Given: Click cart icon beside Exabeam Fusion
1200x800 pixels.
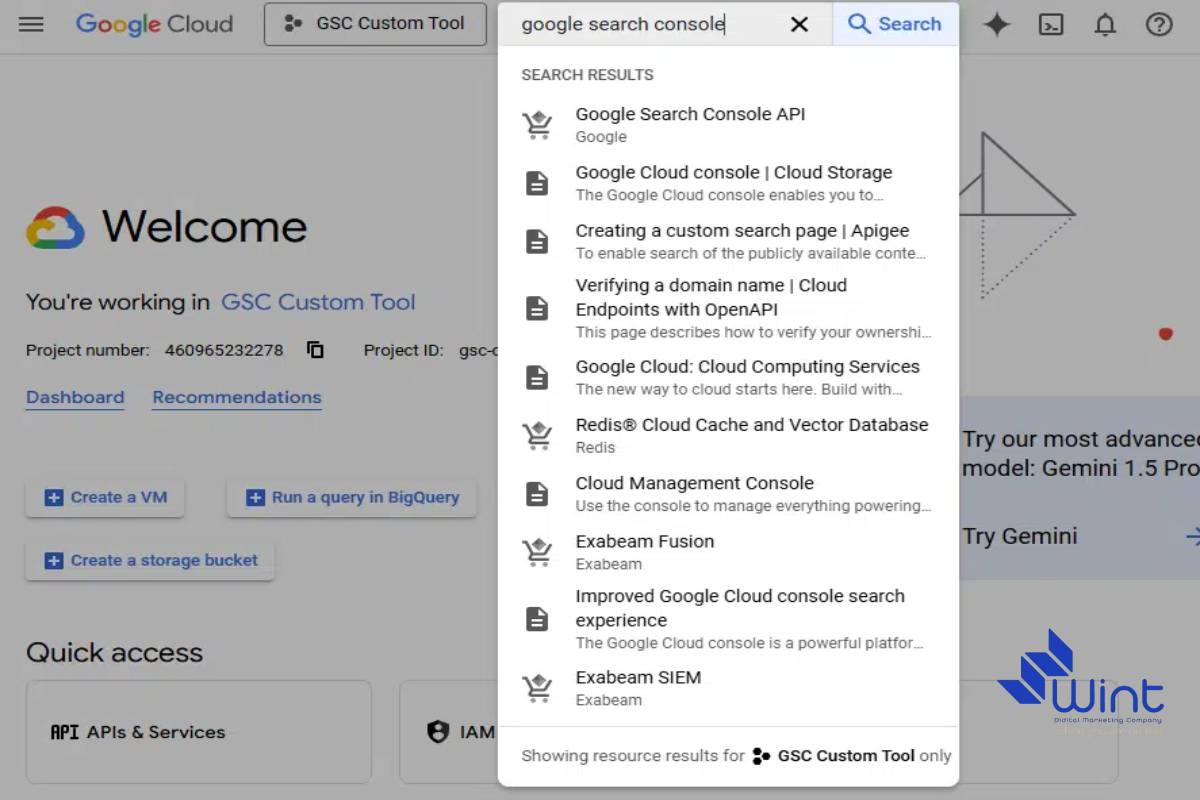Looking at the screenshot, I should (x=537, y=552).
